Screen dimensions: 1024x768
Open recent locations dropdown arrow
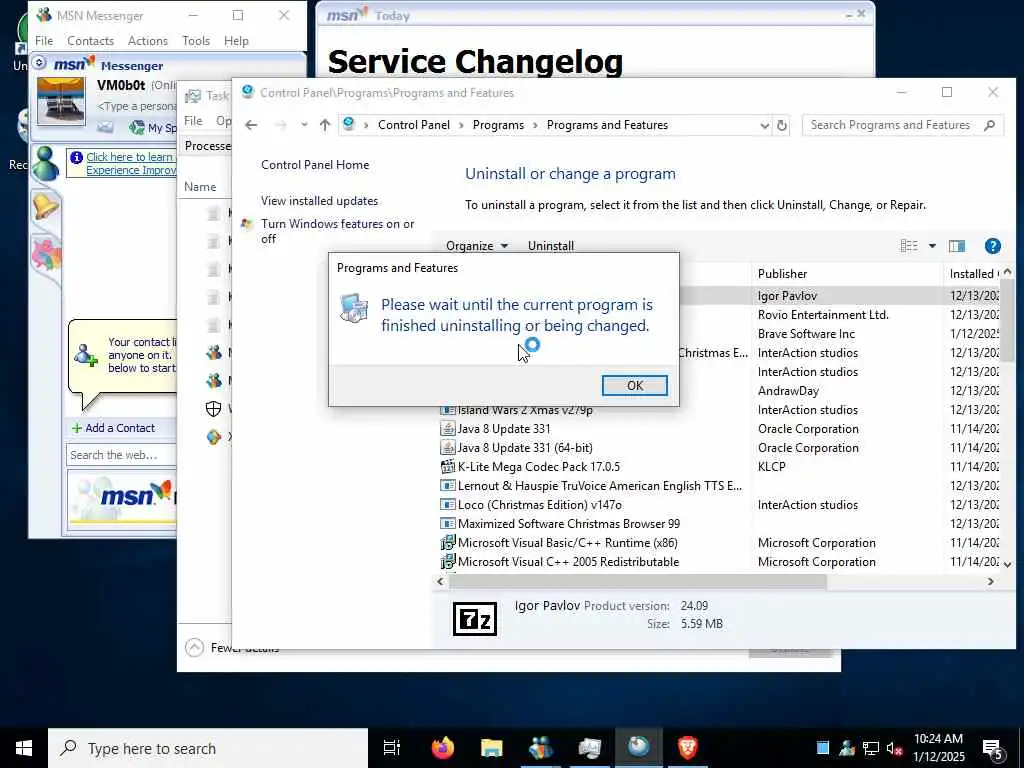pyautogui.click(x=304, y=125)
